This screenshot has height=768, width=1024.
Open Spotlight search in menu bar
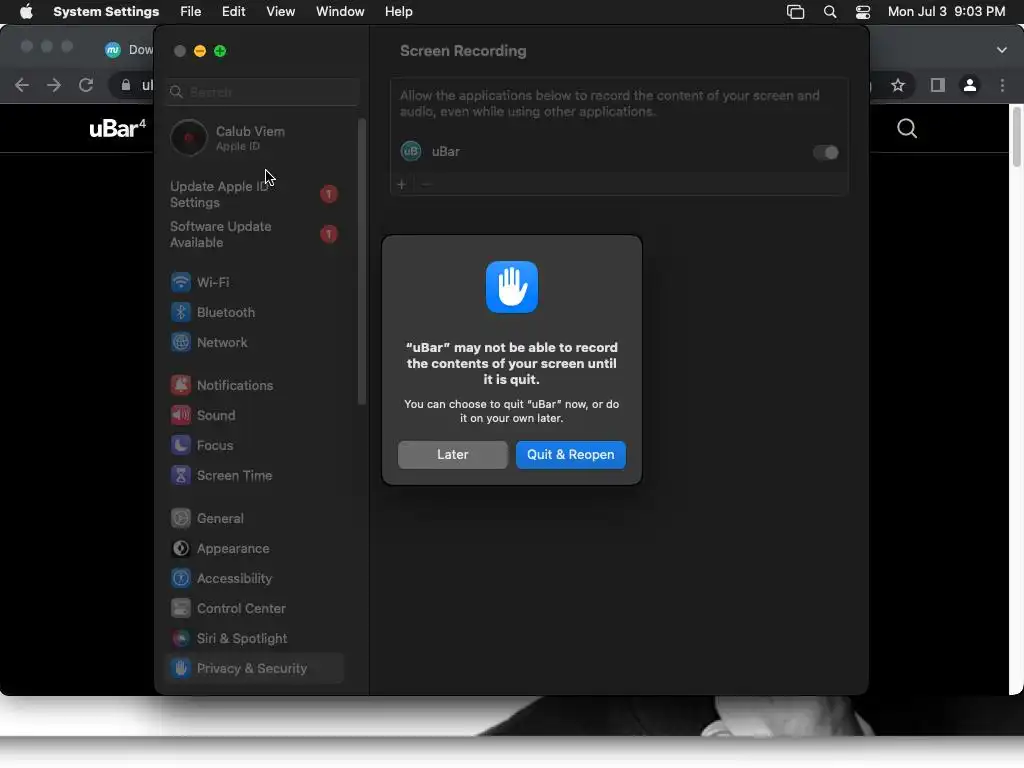(x=830, y=12)
